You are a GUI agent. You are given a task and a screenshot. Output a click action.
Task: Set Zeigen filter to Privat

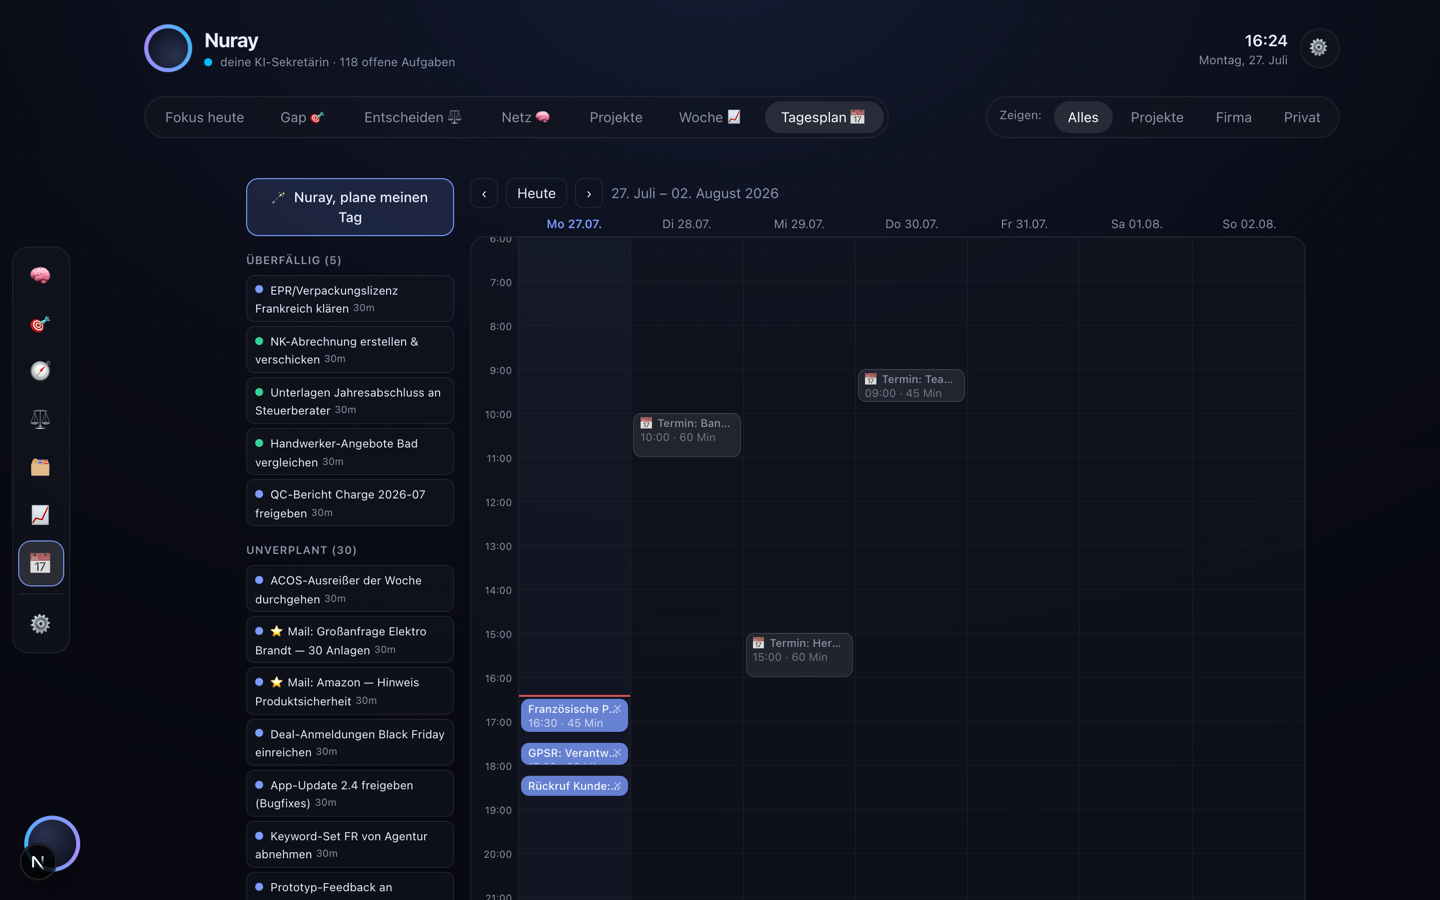pos(1302,117)
